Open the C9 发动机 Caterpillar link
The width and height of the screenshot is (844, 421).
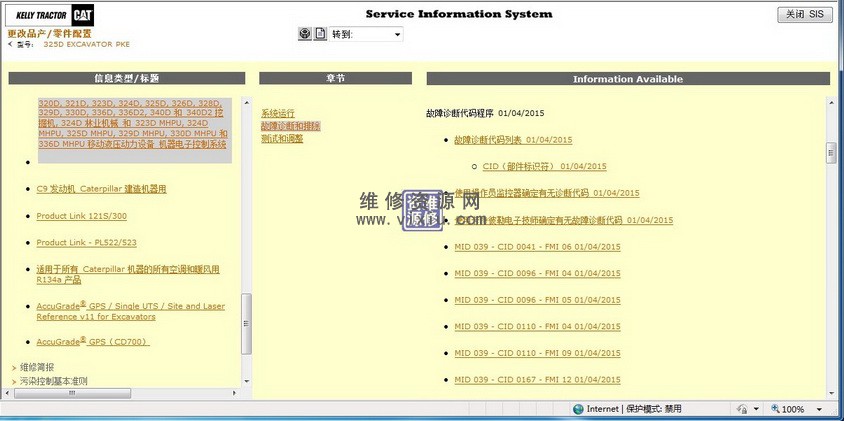click(101, 188)
